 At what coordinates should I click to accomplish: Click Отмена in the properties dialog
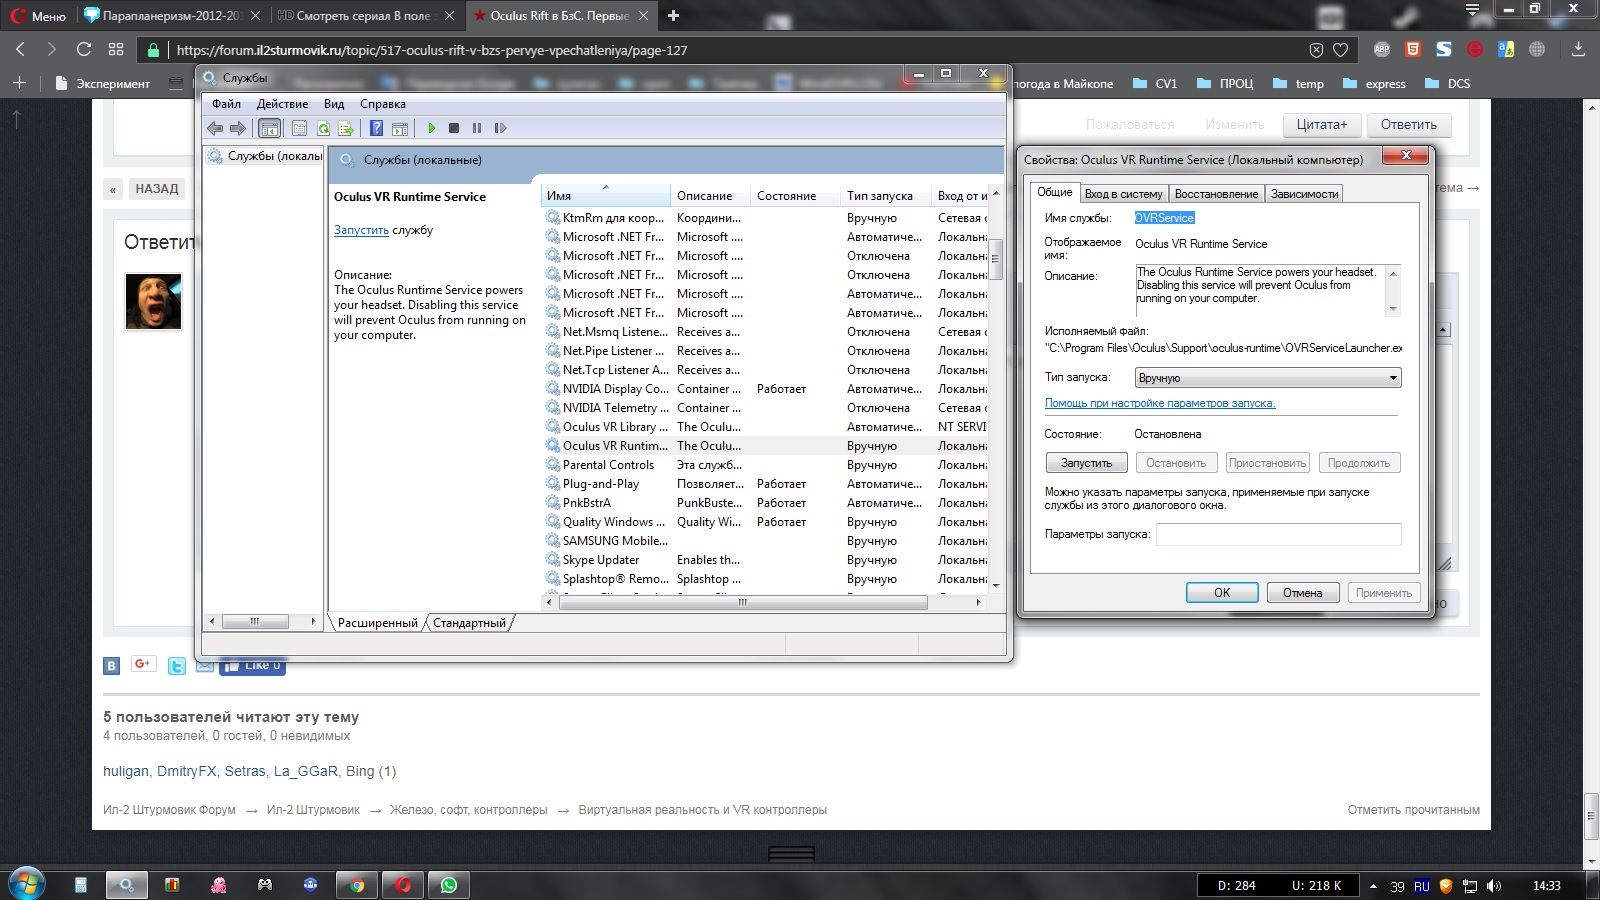pyautogui.click(x=1302, y=593)
